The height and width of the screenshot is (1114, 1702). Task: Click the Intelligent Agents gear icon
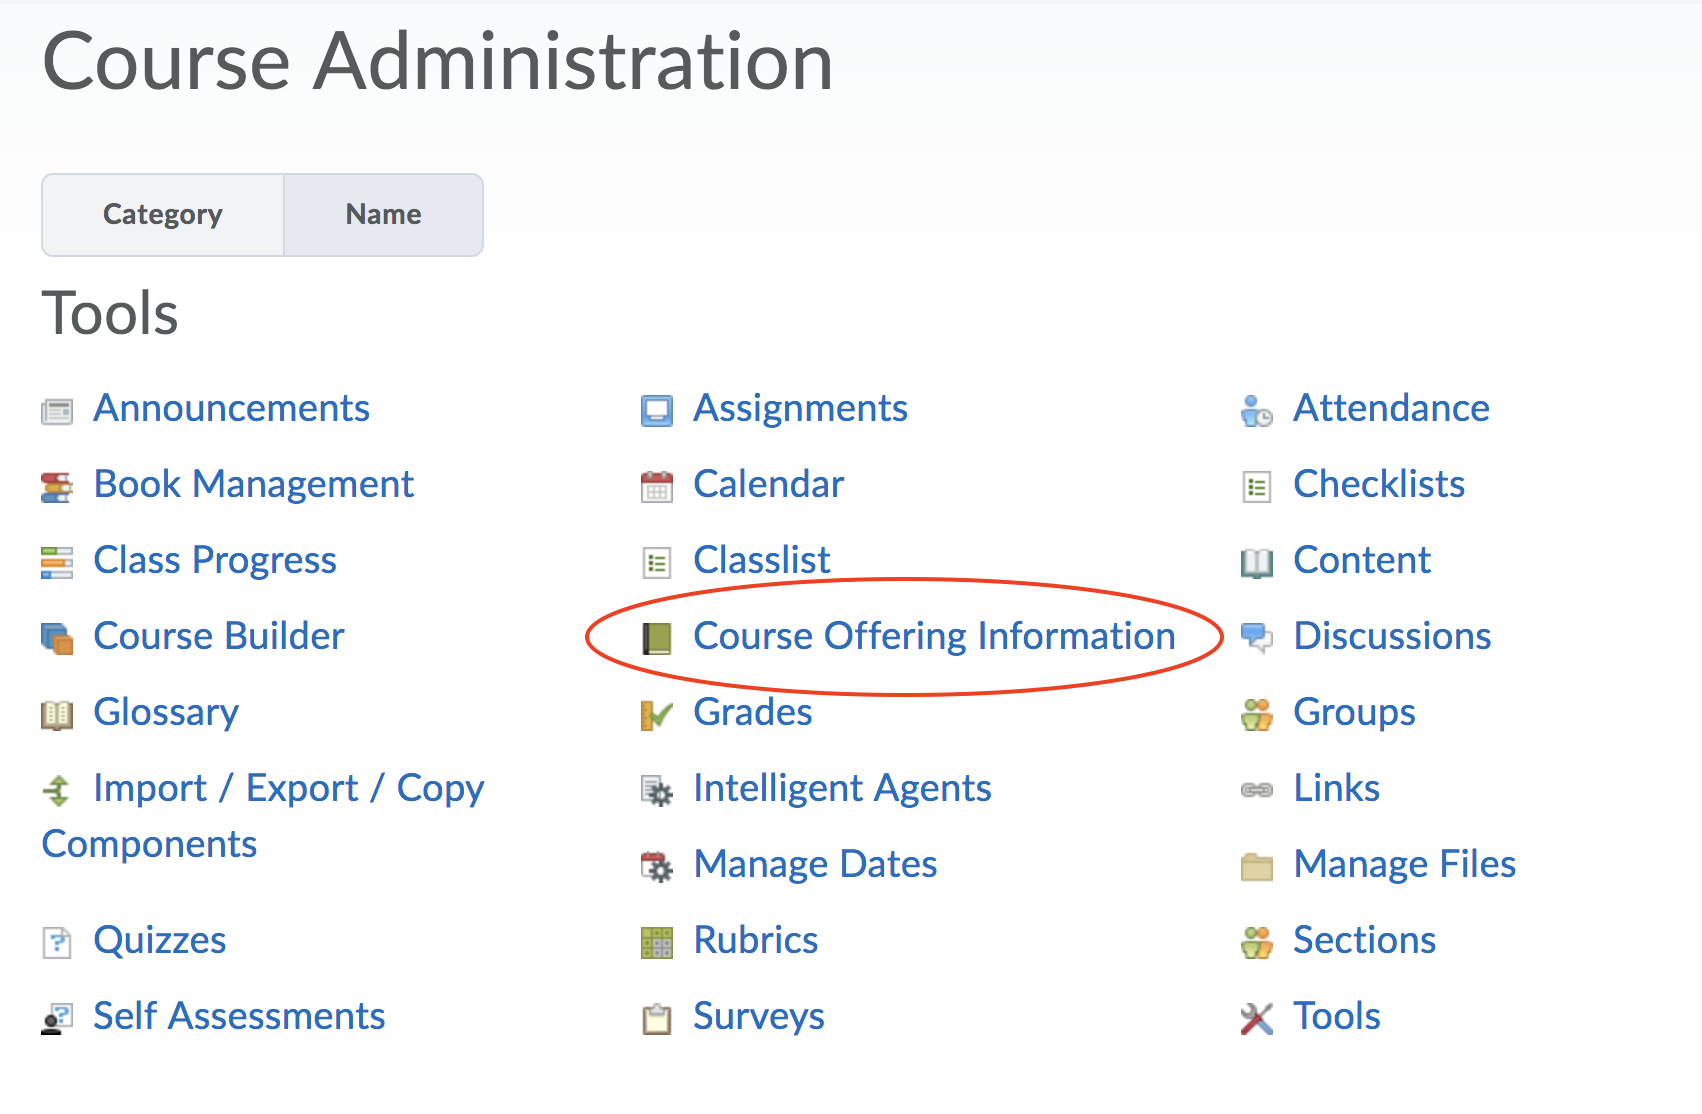point(656,791)
